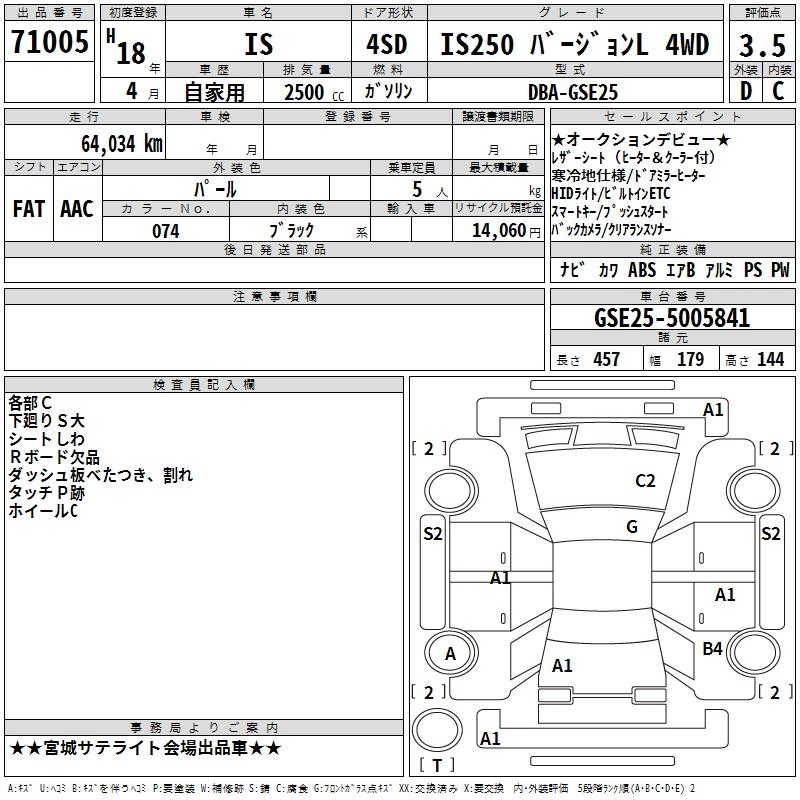Select the interior color ブラック
Viewport: 800px width, 800px height.
click(x=291, y=231)
